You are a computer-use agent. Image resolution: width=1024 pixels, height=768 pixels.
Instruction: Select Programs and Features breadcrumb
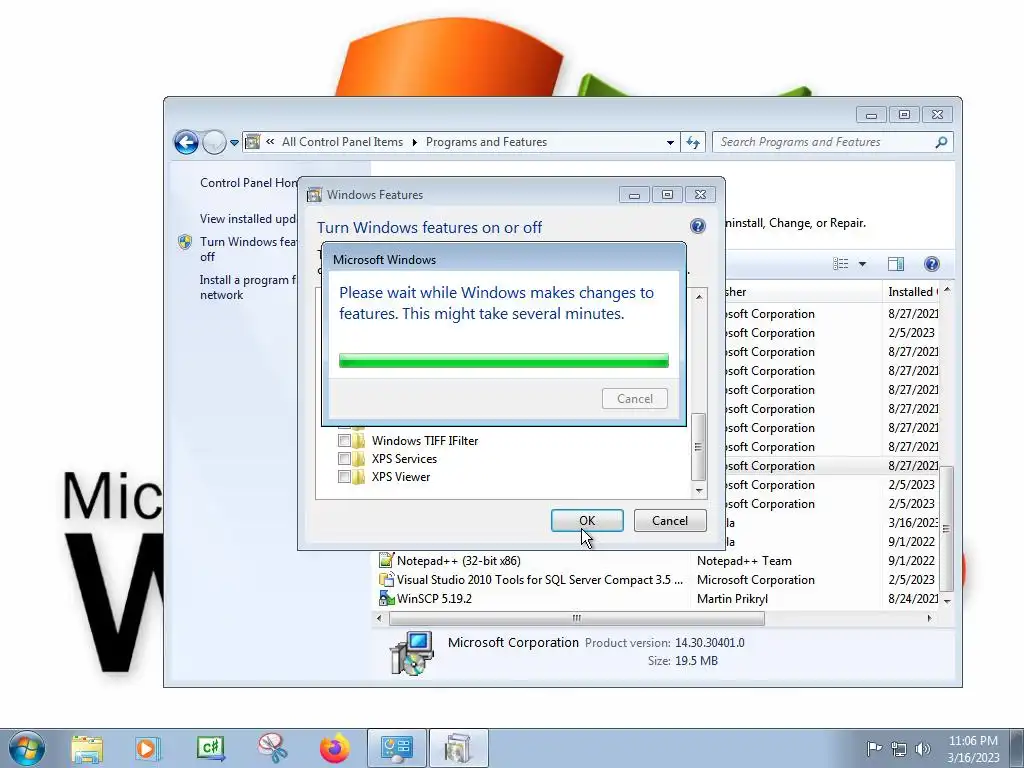487,142
